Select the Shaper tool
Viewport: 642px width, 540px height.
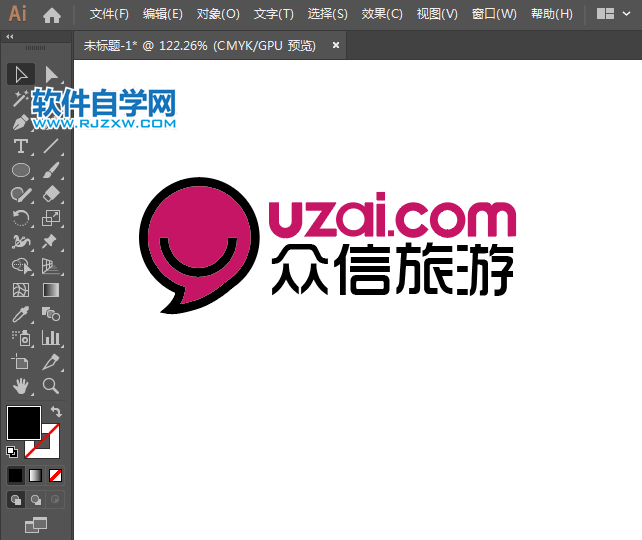[20, 194]
